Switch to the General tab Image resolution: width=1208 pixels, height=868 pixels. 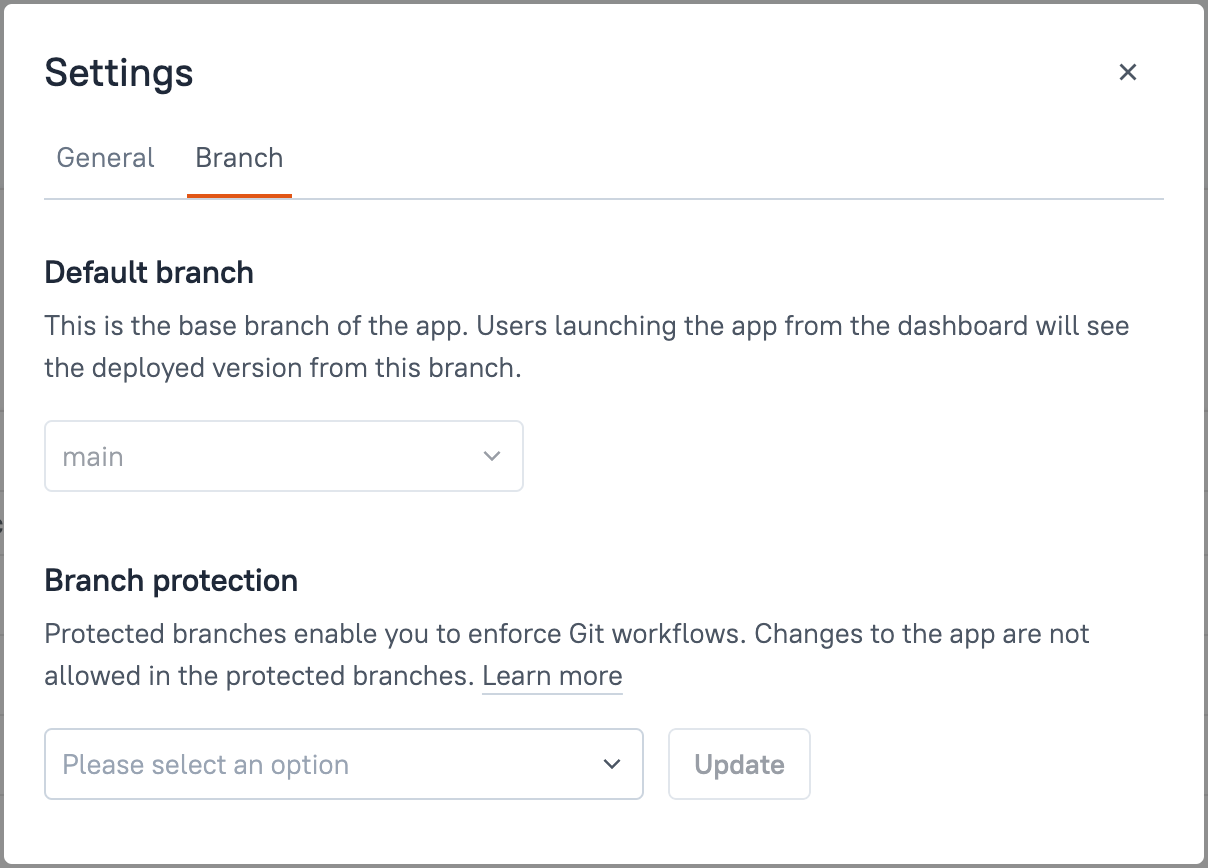[105, 158]
